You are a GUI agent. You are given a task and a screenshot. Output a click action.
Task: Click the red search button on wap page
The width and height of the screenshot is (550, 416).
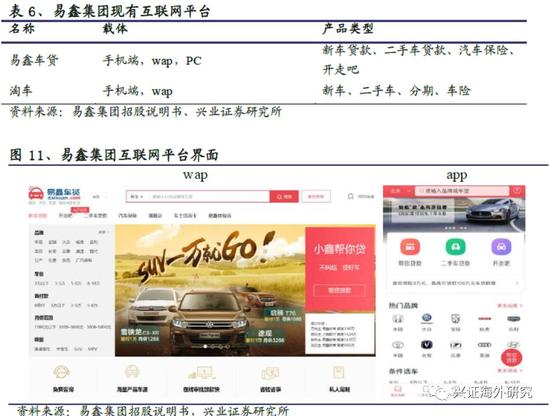coord(284,197)
